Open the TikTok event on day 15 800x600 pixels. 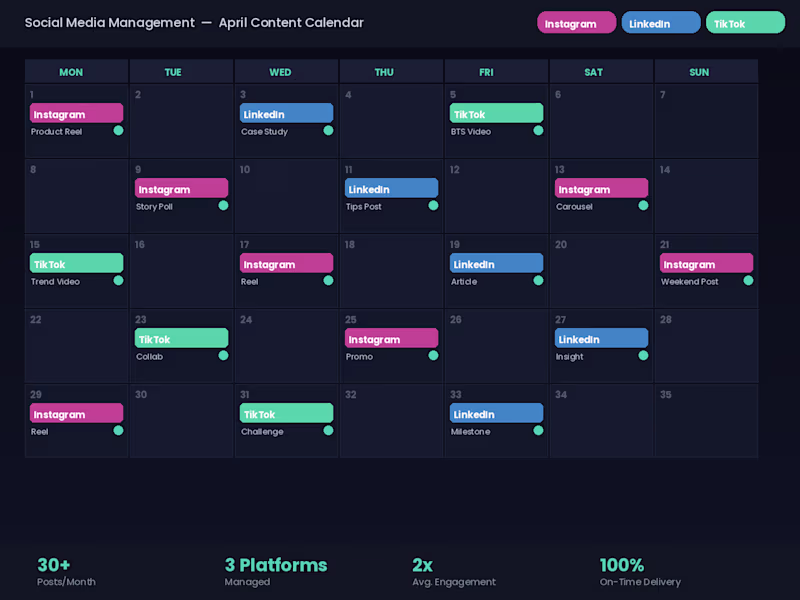pos(77,263)
